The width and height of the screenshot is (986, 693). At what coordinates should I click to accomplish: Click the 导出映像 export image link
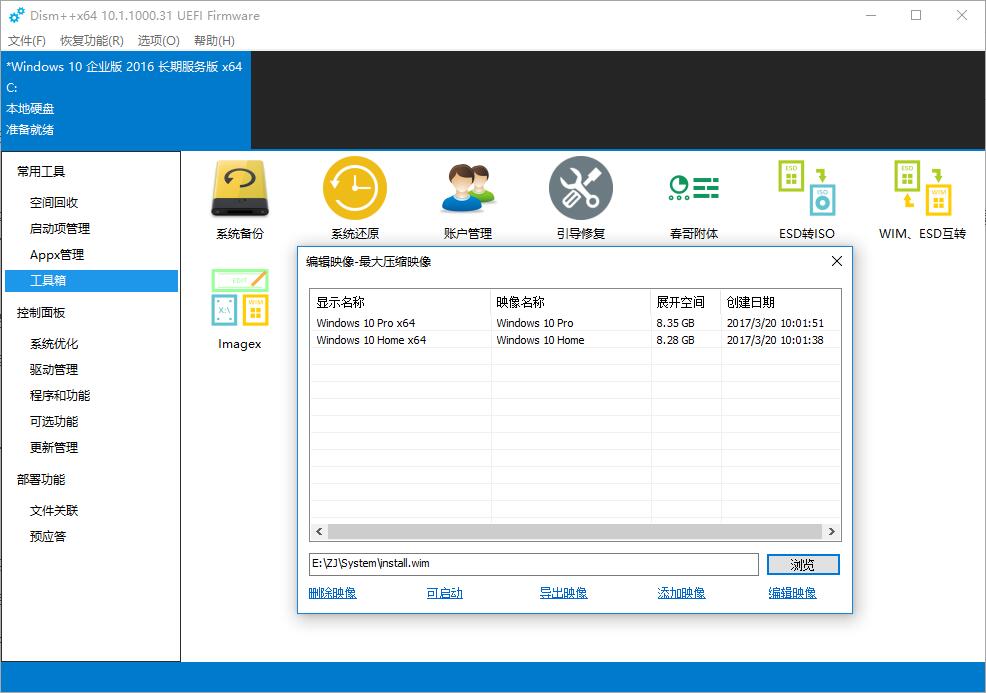pyautogui.click(x=563, y=593)
